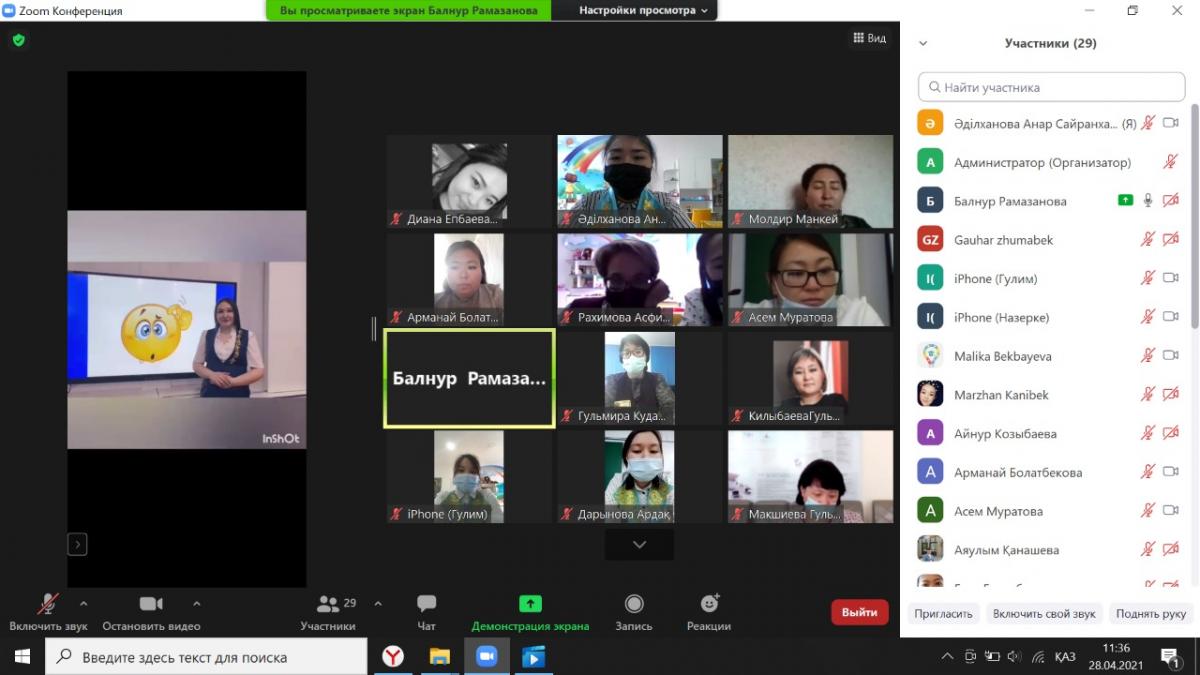The image size is (1200, 675).
Task: Collapse participants panel with header chevron
Action: (923, 43)
